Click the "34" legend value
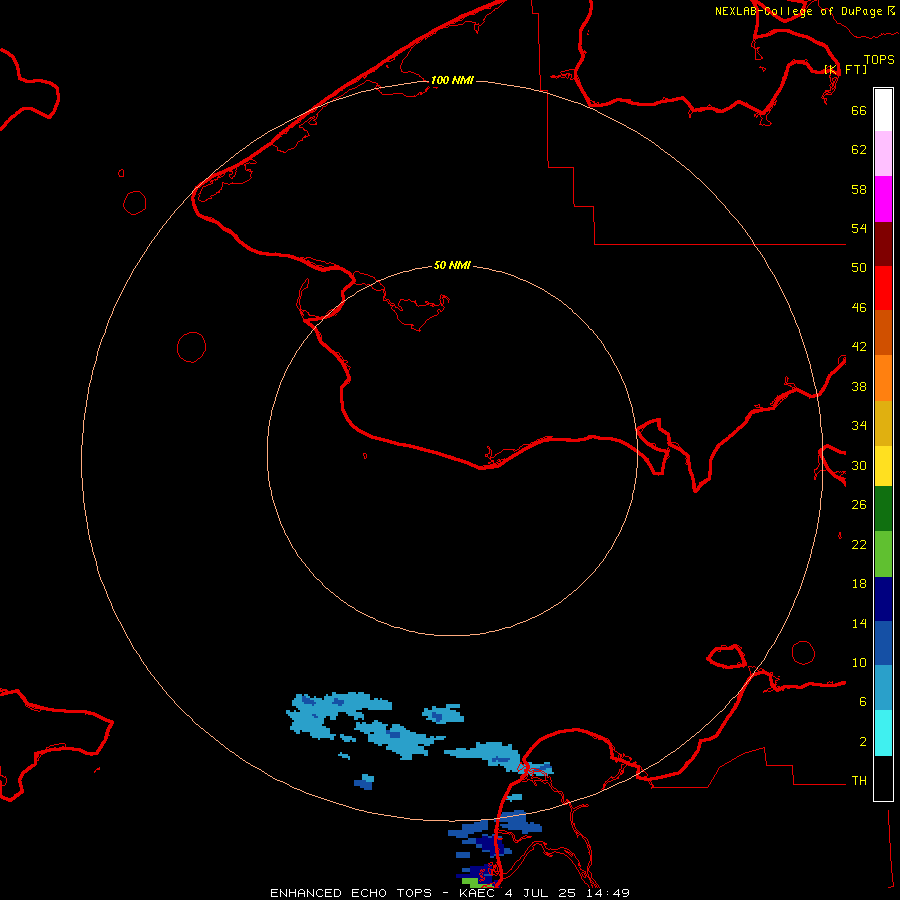 [x=859, y=425]
